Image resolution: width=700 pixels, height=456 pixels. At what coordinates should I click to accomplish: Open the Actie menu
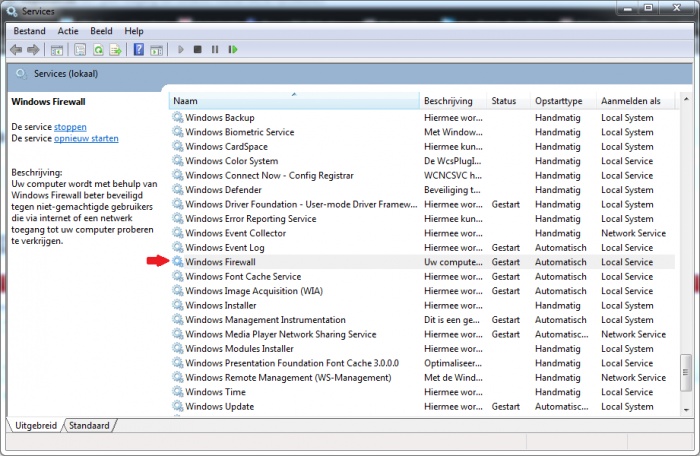click(68, 31)
